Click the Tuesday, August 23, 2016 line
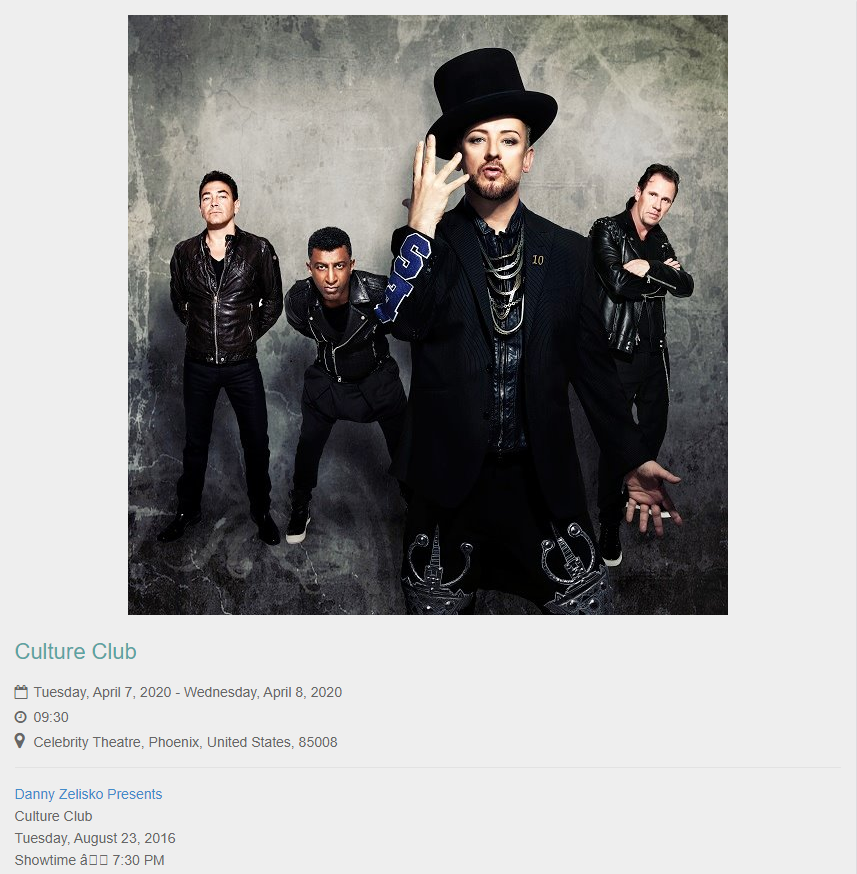Viewport: 857px width, 874px height. click(x=95, y=838)
